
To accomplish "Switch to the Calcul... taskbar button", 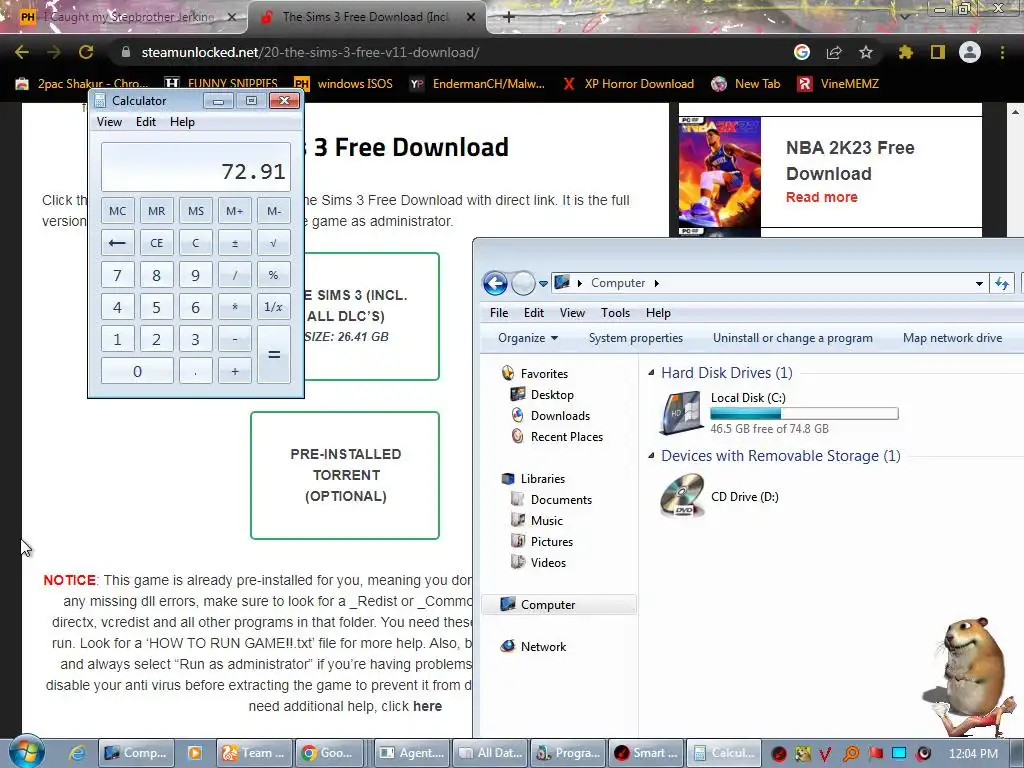I will coord(724,753).
